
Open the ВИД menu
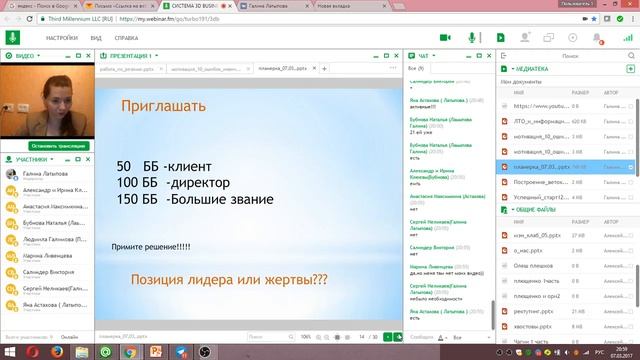point(96,38)
